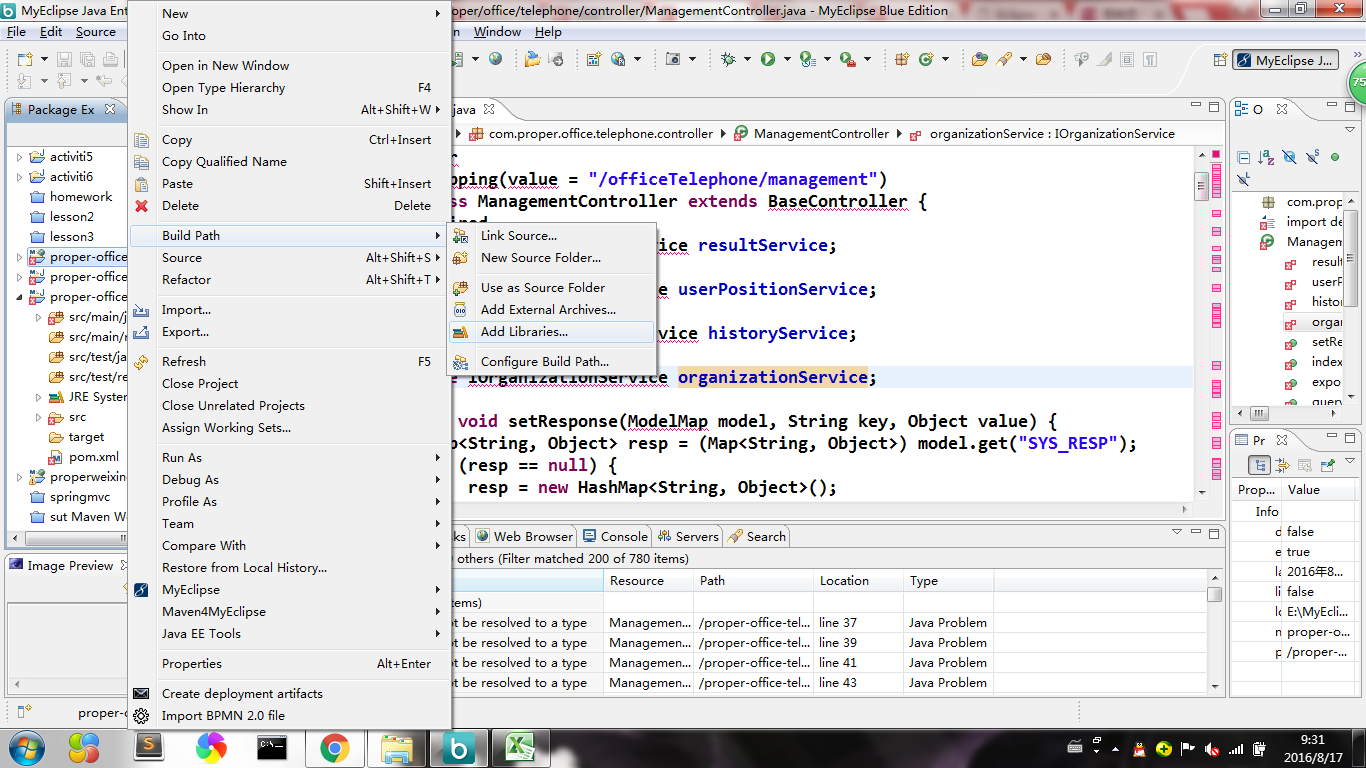Open the Help menu

[548, 32]
